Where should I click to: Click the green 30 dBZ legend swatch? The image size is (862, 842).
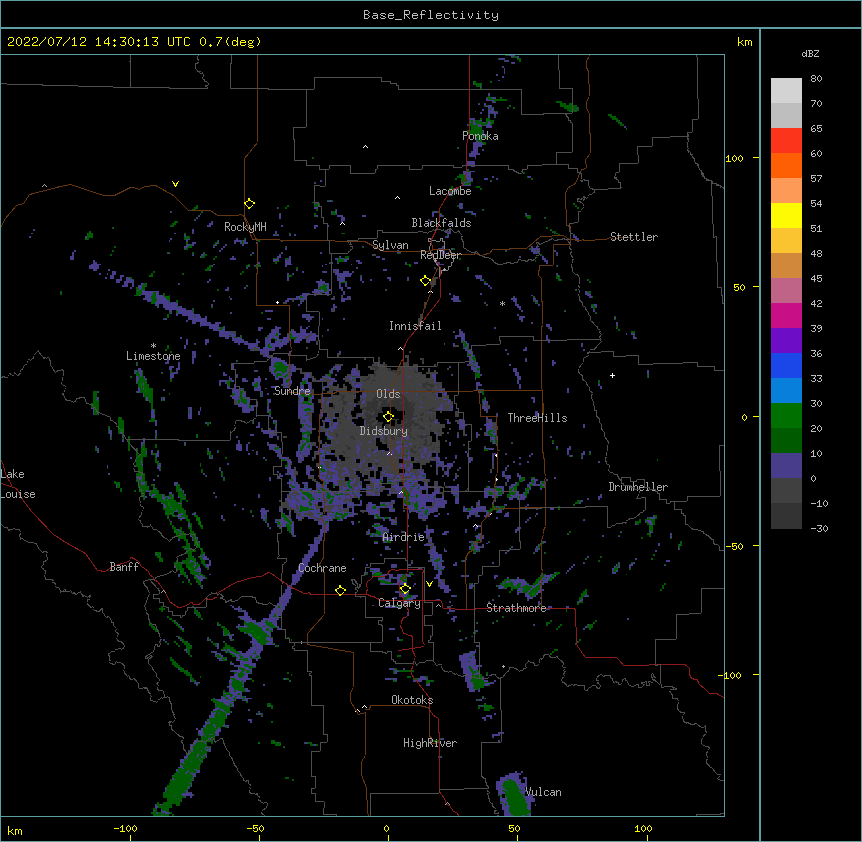pos(786,416)
